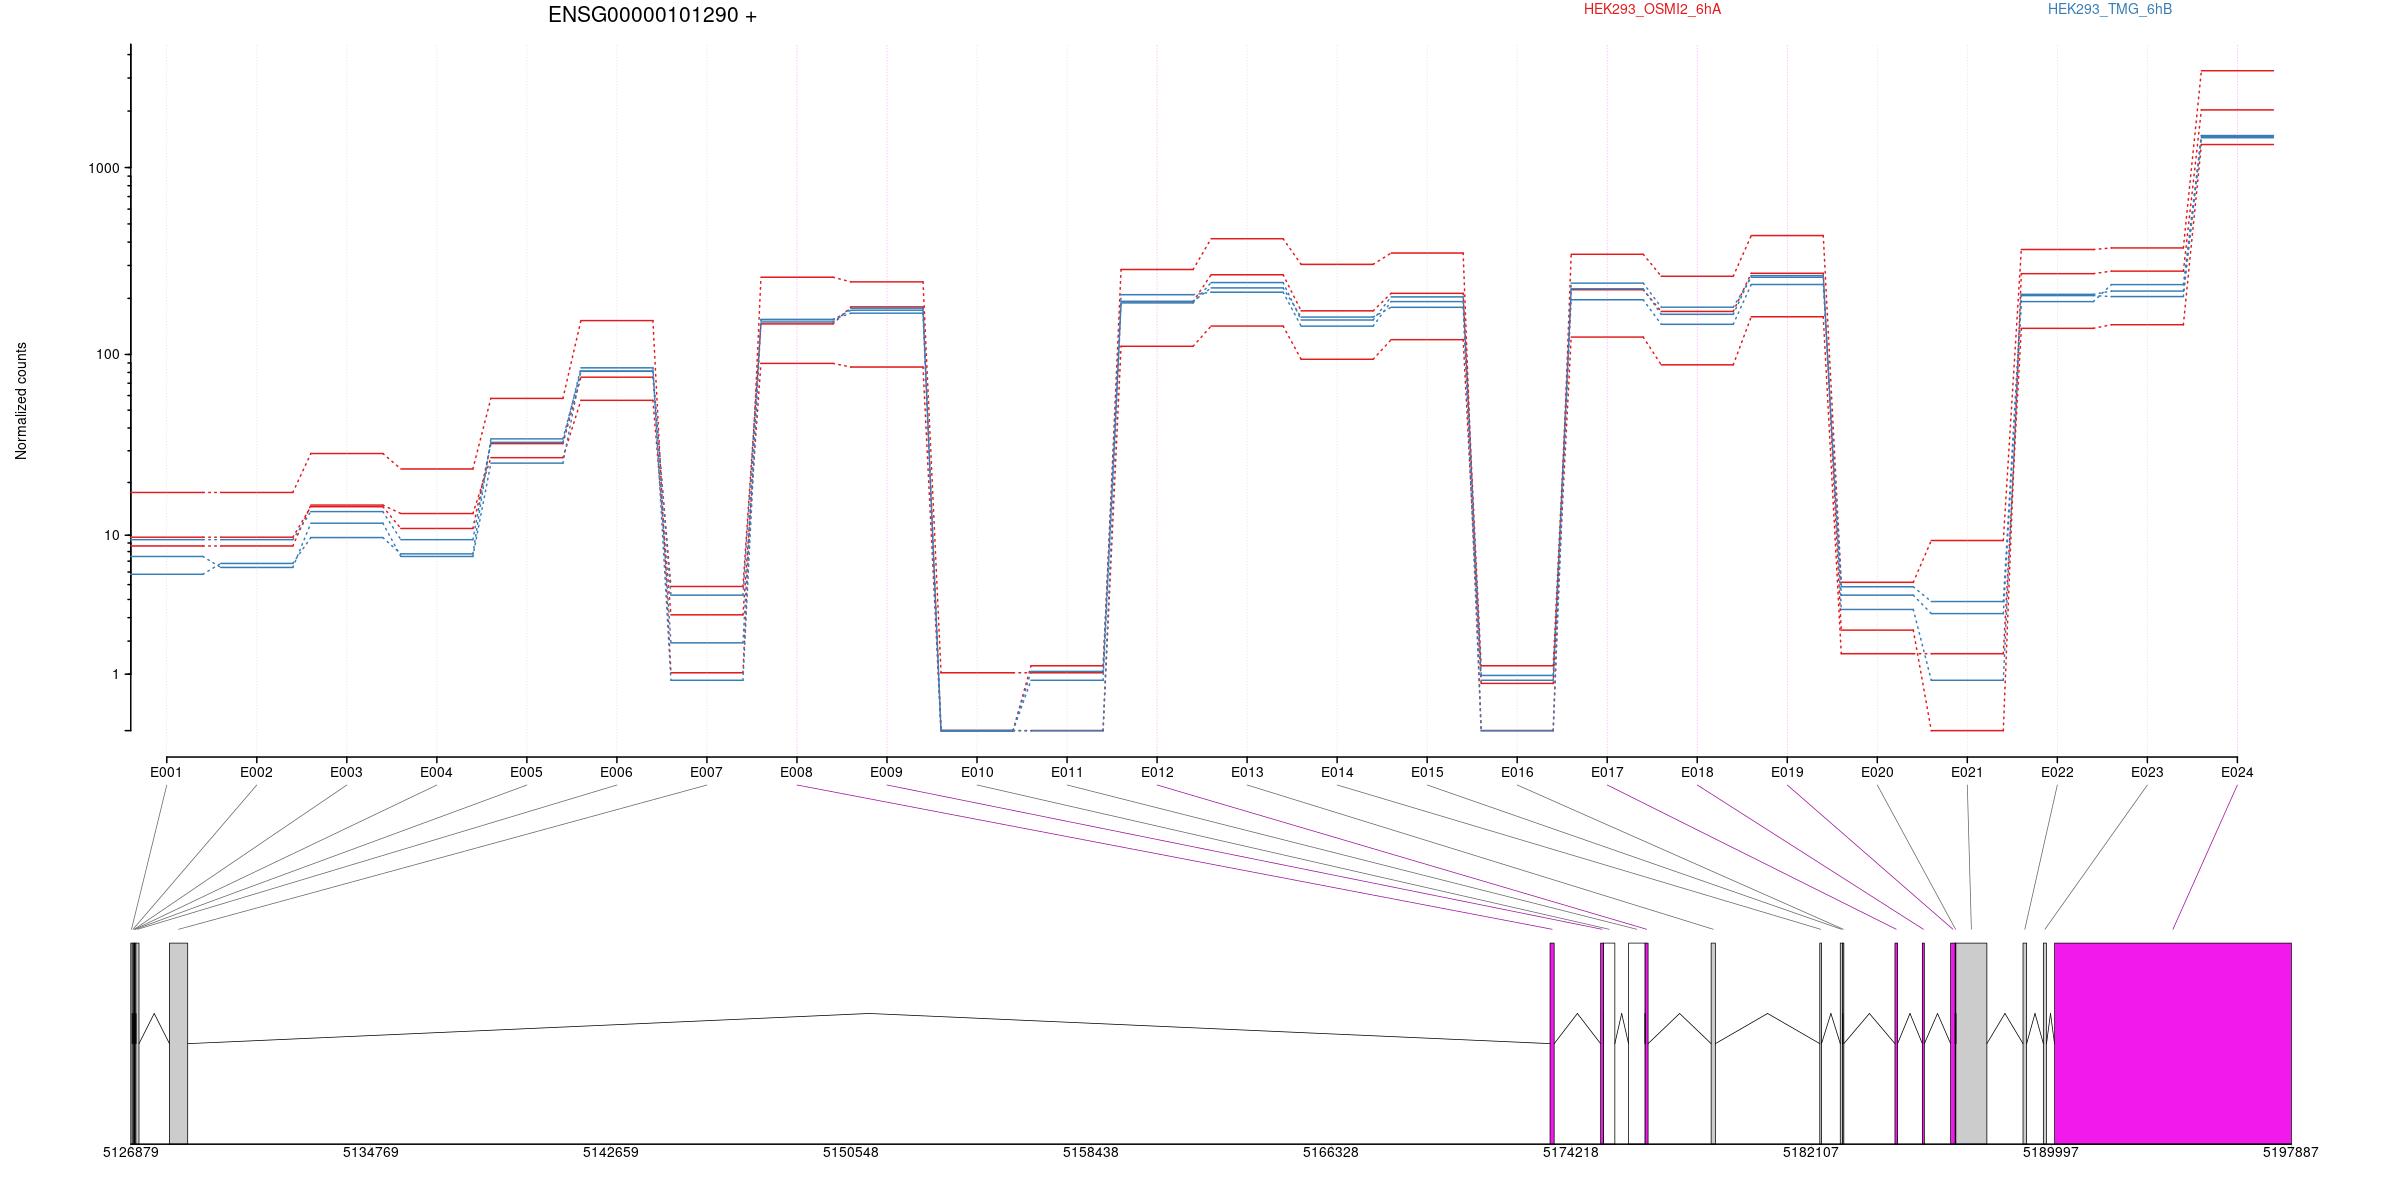Click genomic coordinate 5126879

(x=131, y=1152)
